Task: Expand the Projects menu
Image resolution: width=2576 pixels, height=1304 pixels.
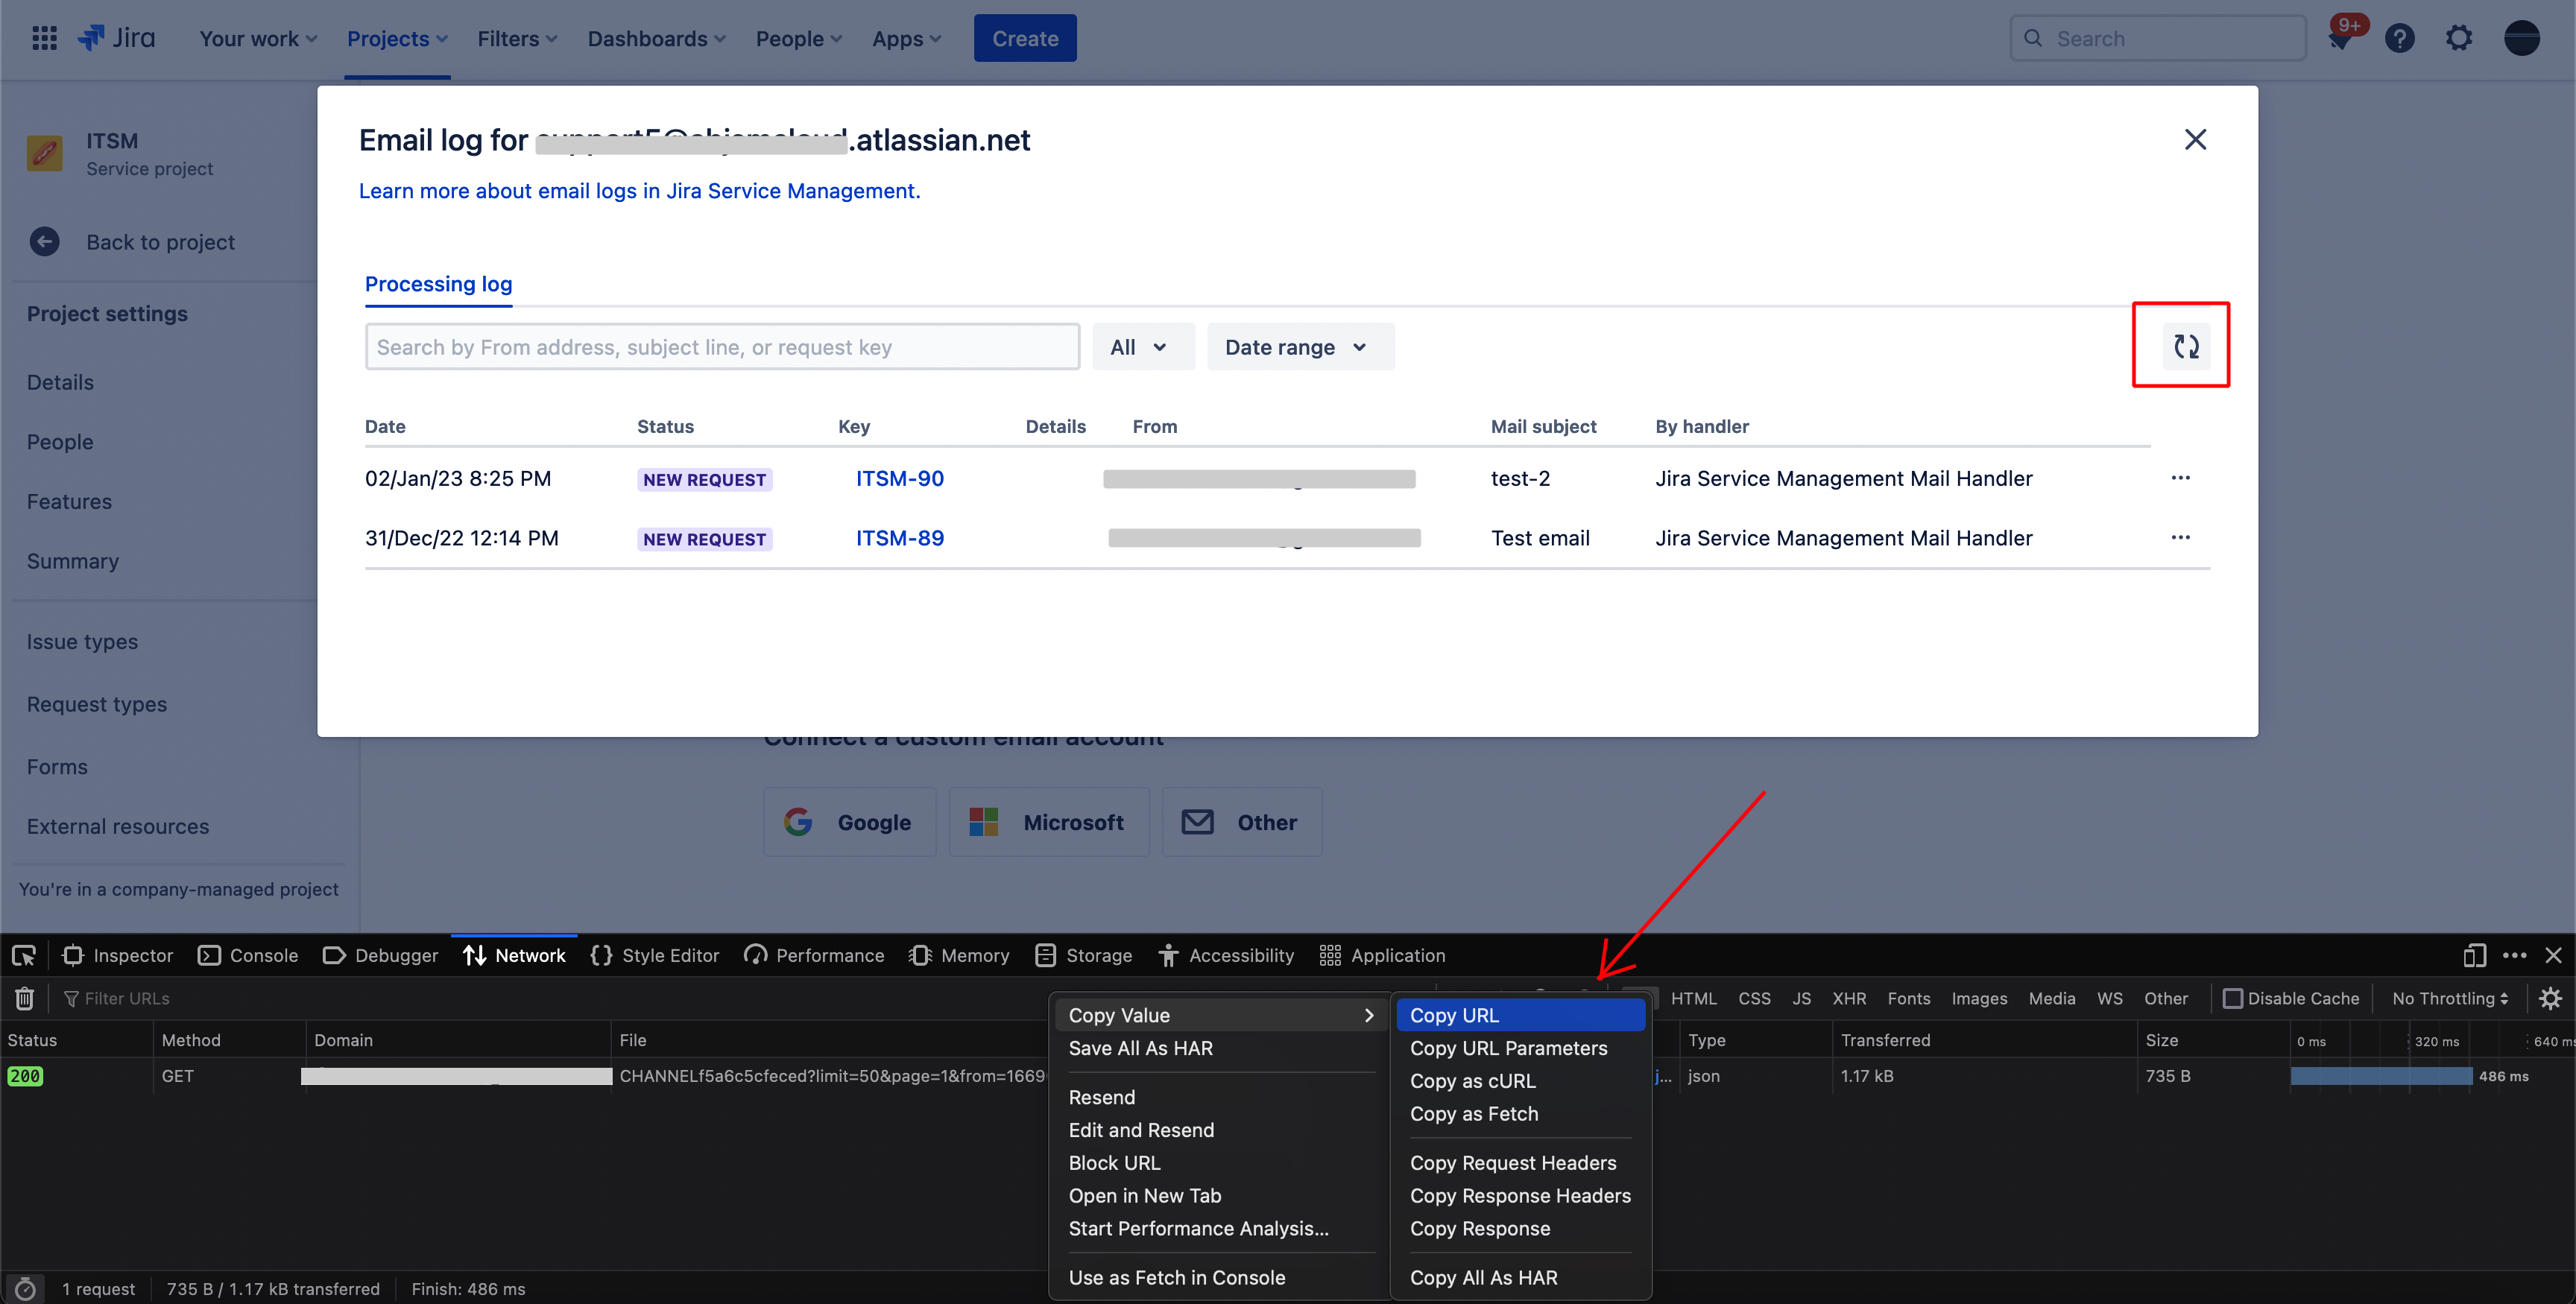Action: pyautogui.click(x=397, y=38)
